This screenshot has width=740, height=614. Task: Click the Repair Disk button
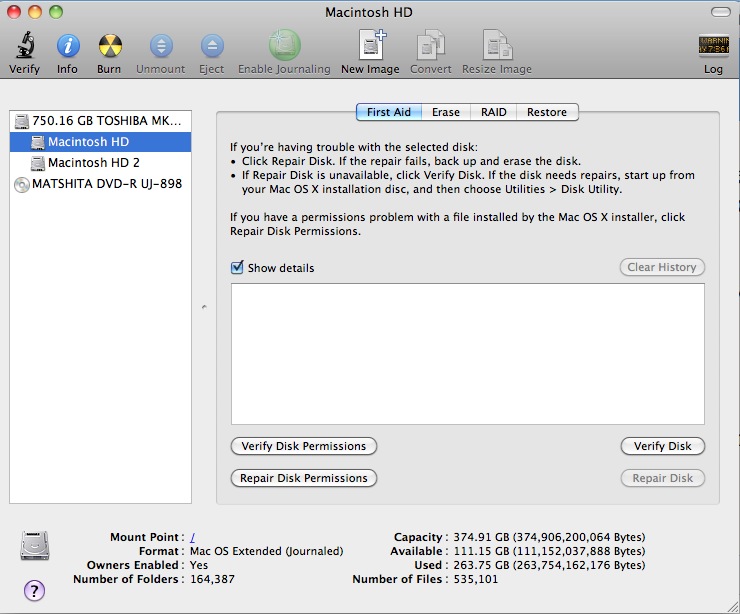point(663,478)
